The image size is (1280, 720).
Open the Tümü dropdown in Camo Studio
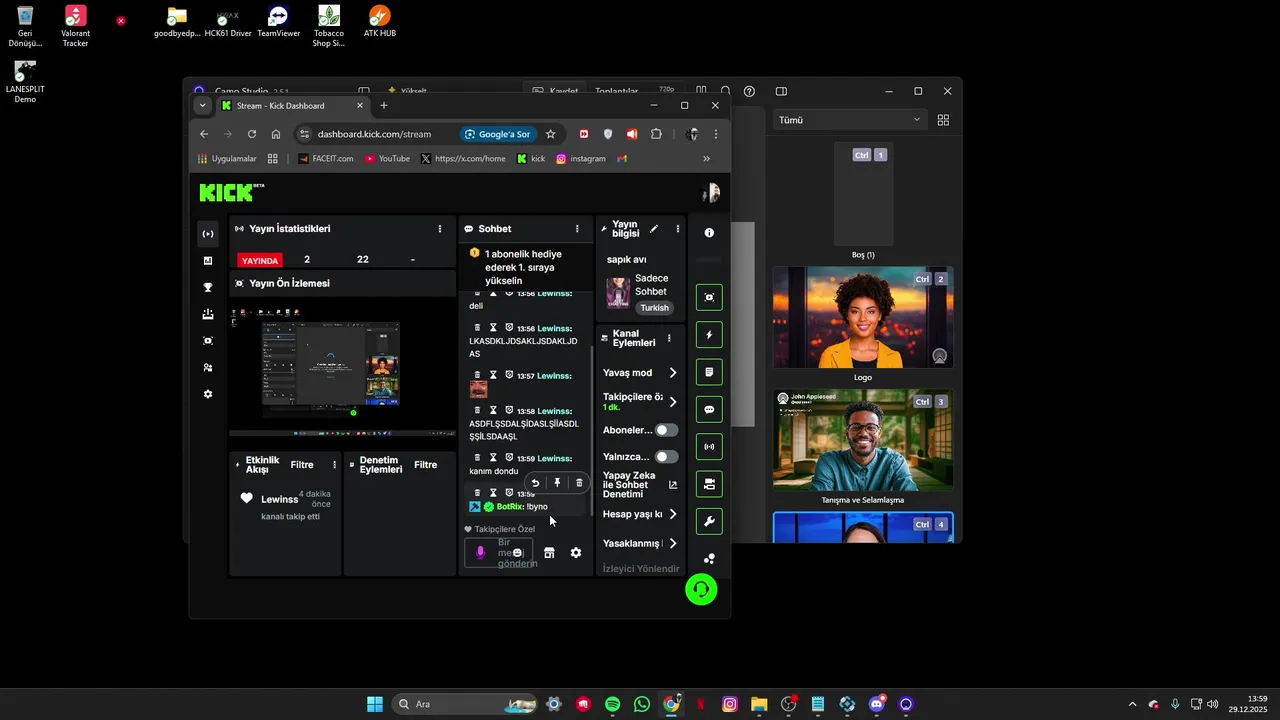pos(849,120)
